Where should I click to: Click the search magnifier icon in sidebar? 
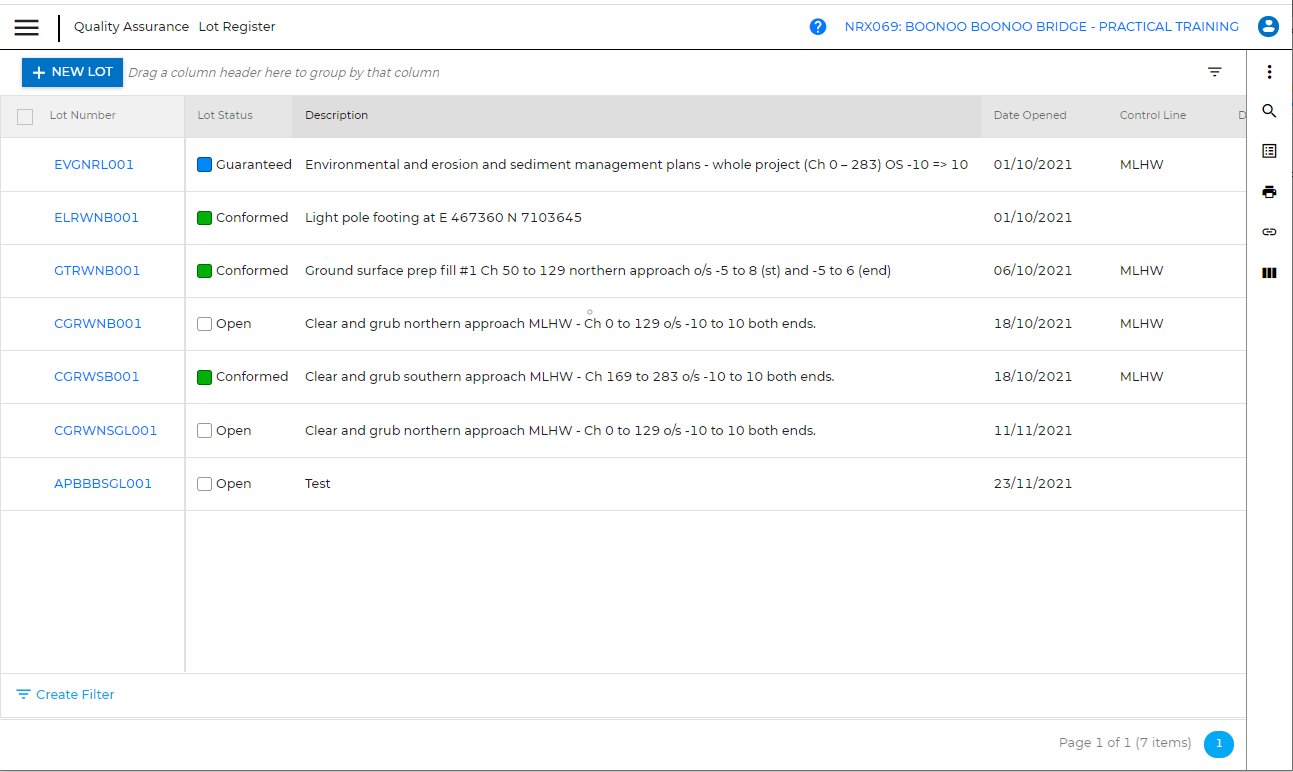(x=1269, y=111)
